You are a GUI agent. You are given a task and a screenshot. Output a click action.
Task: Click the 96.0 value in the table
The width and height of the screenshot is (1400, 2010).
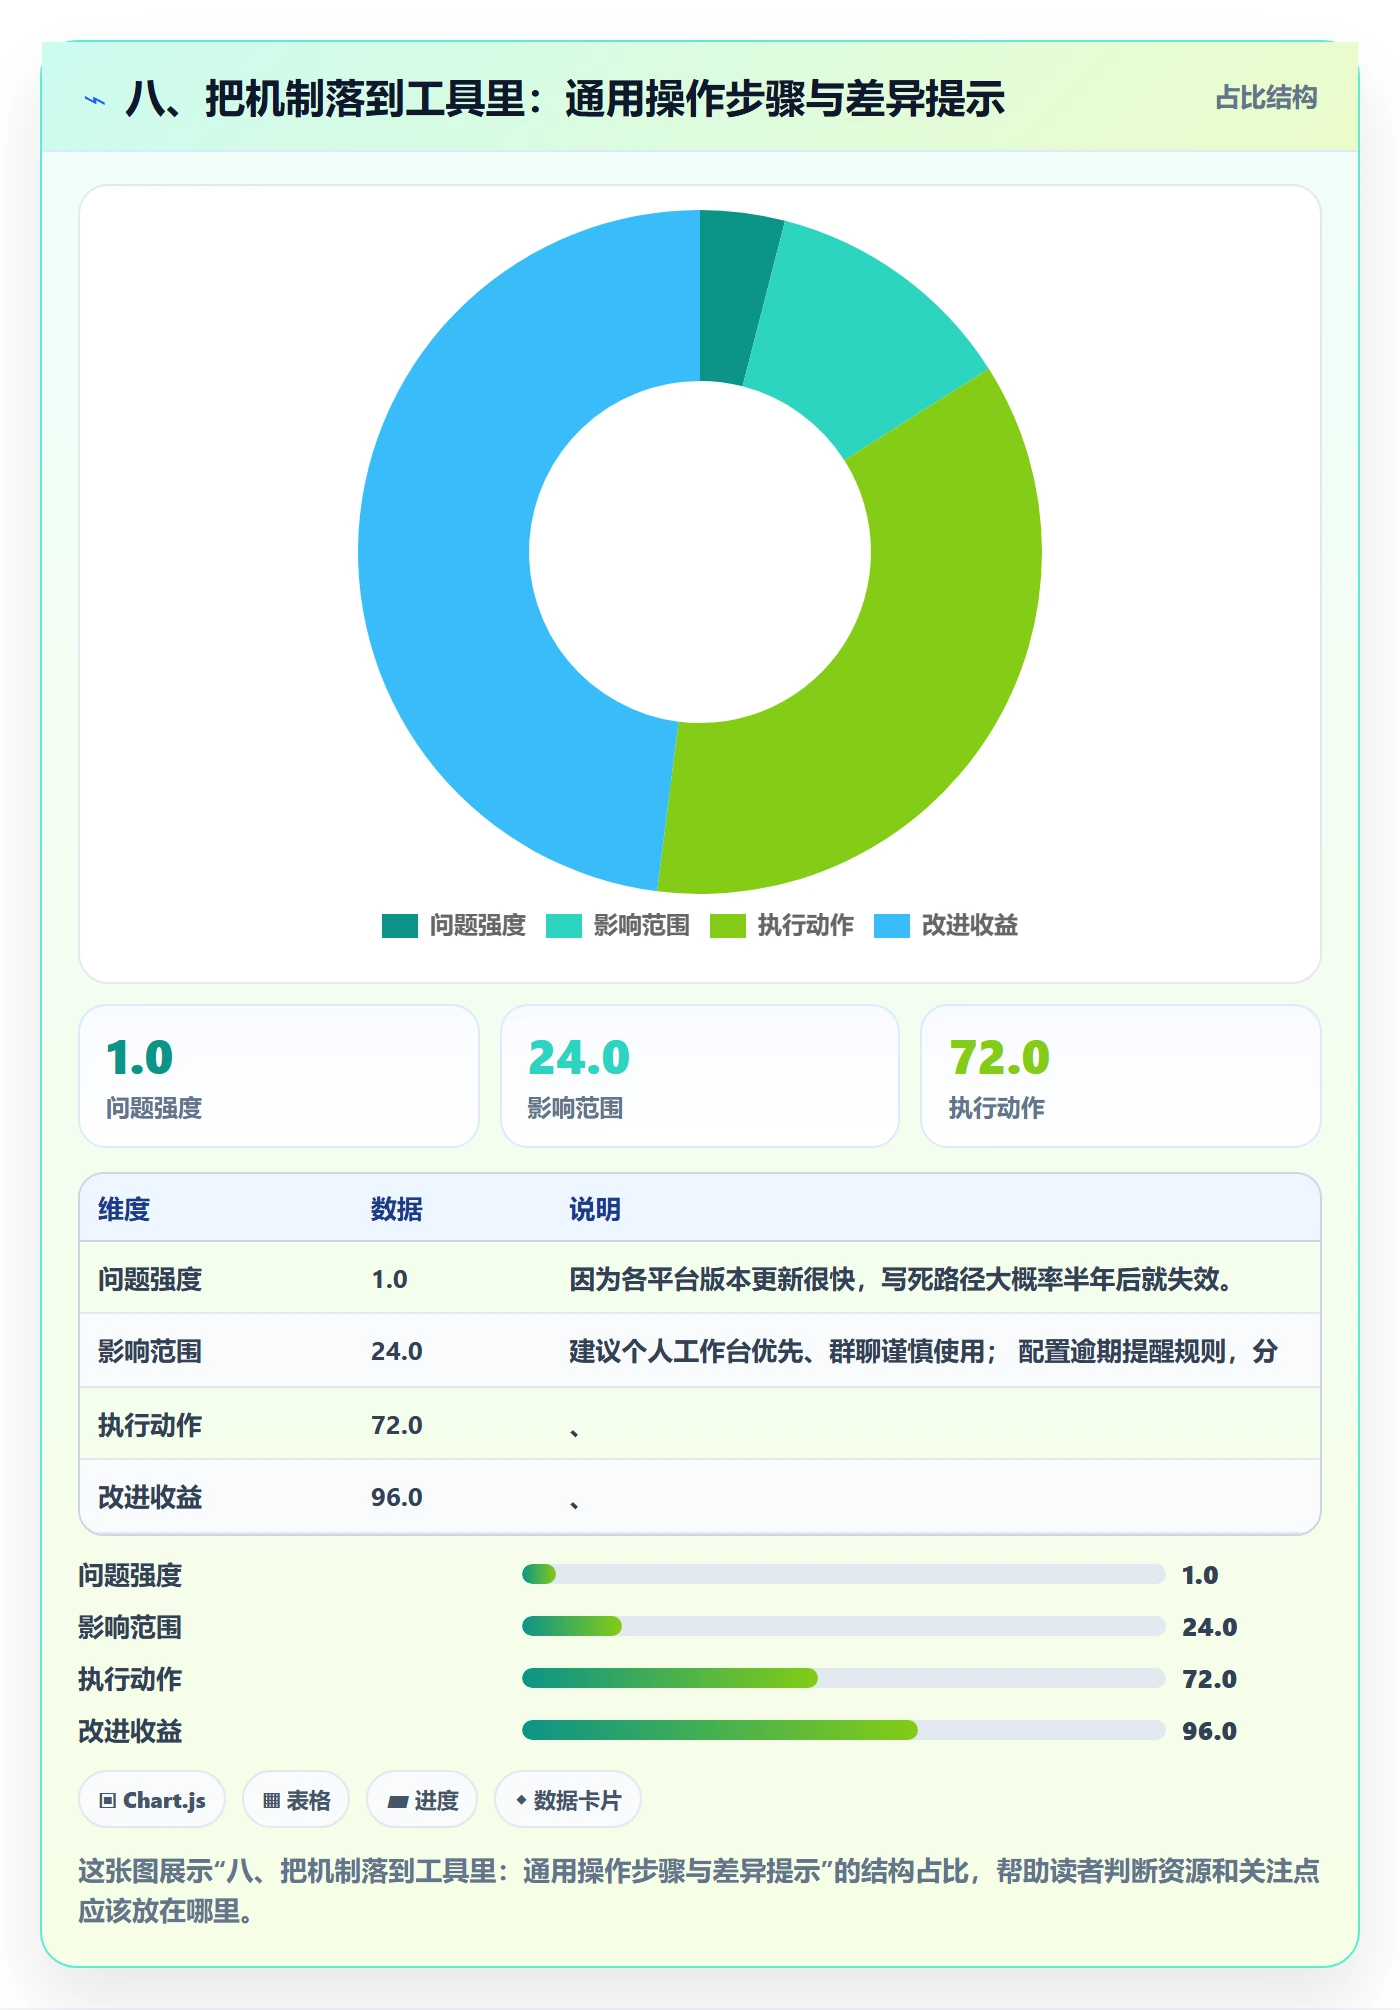pos(397,1497)
